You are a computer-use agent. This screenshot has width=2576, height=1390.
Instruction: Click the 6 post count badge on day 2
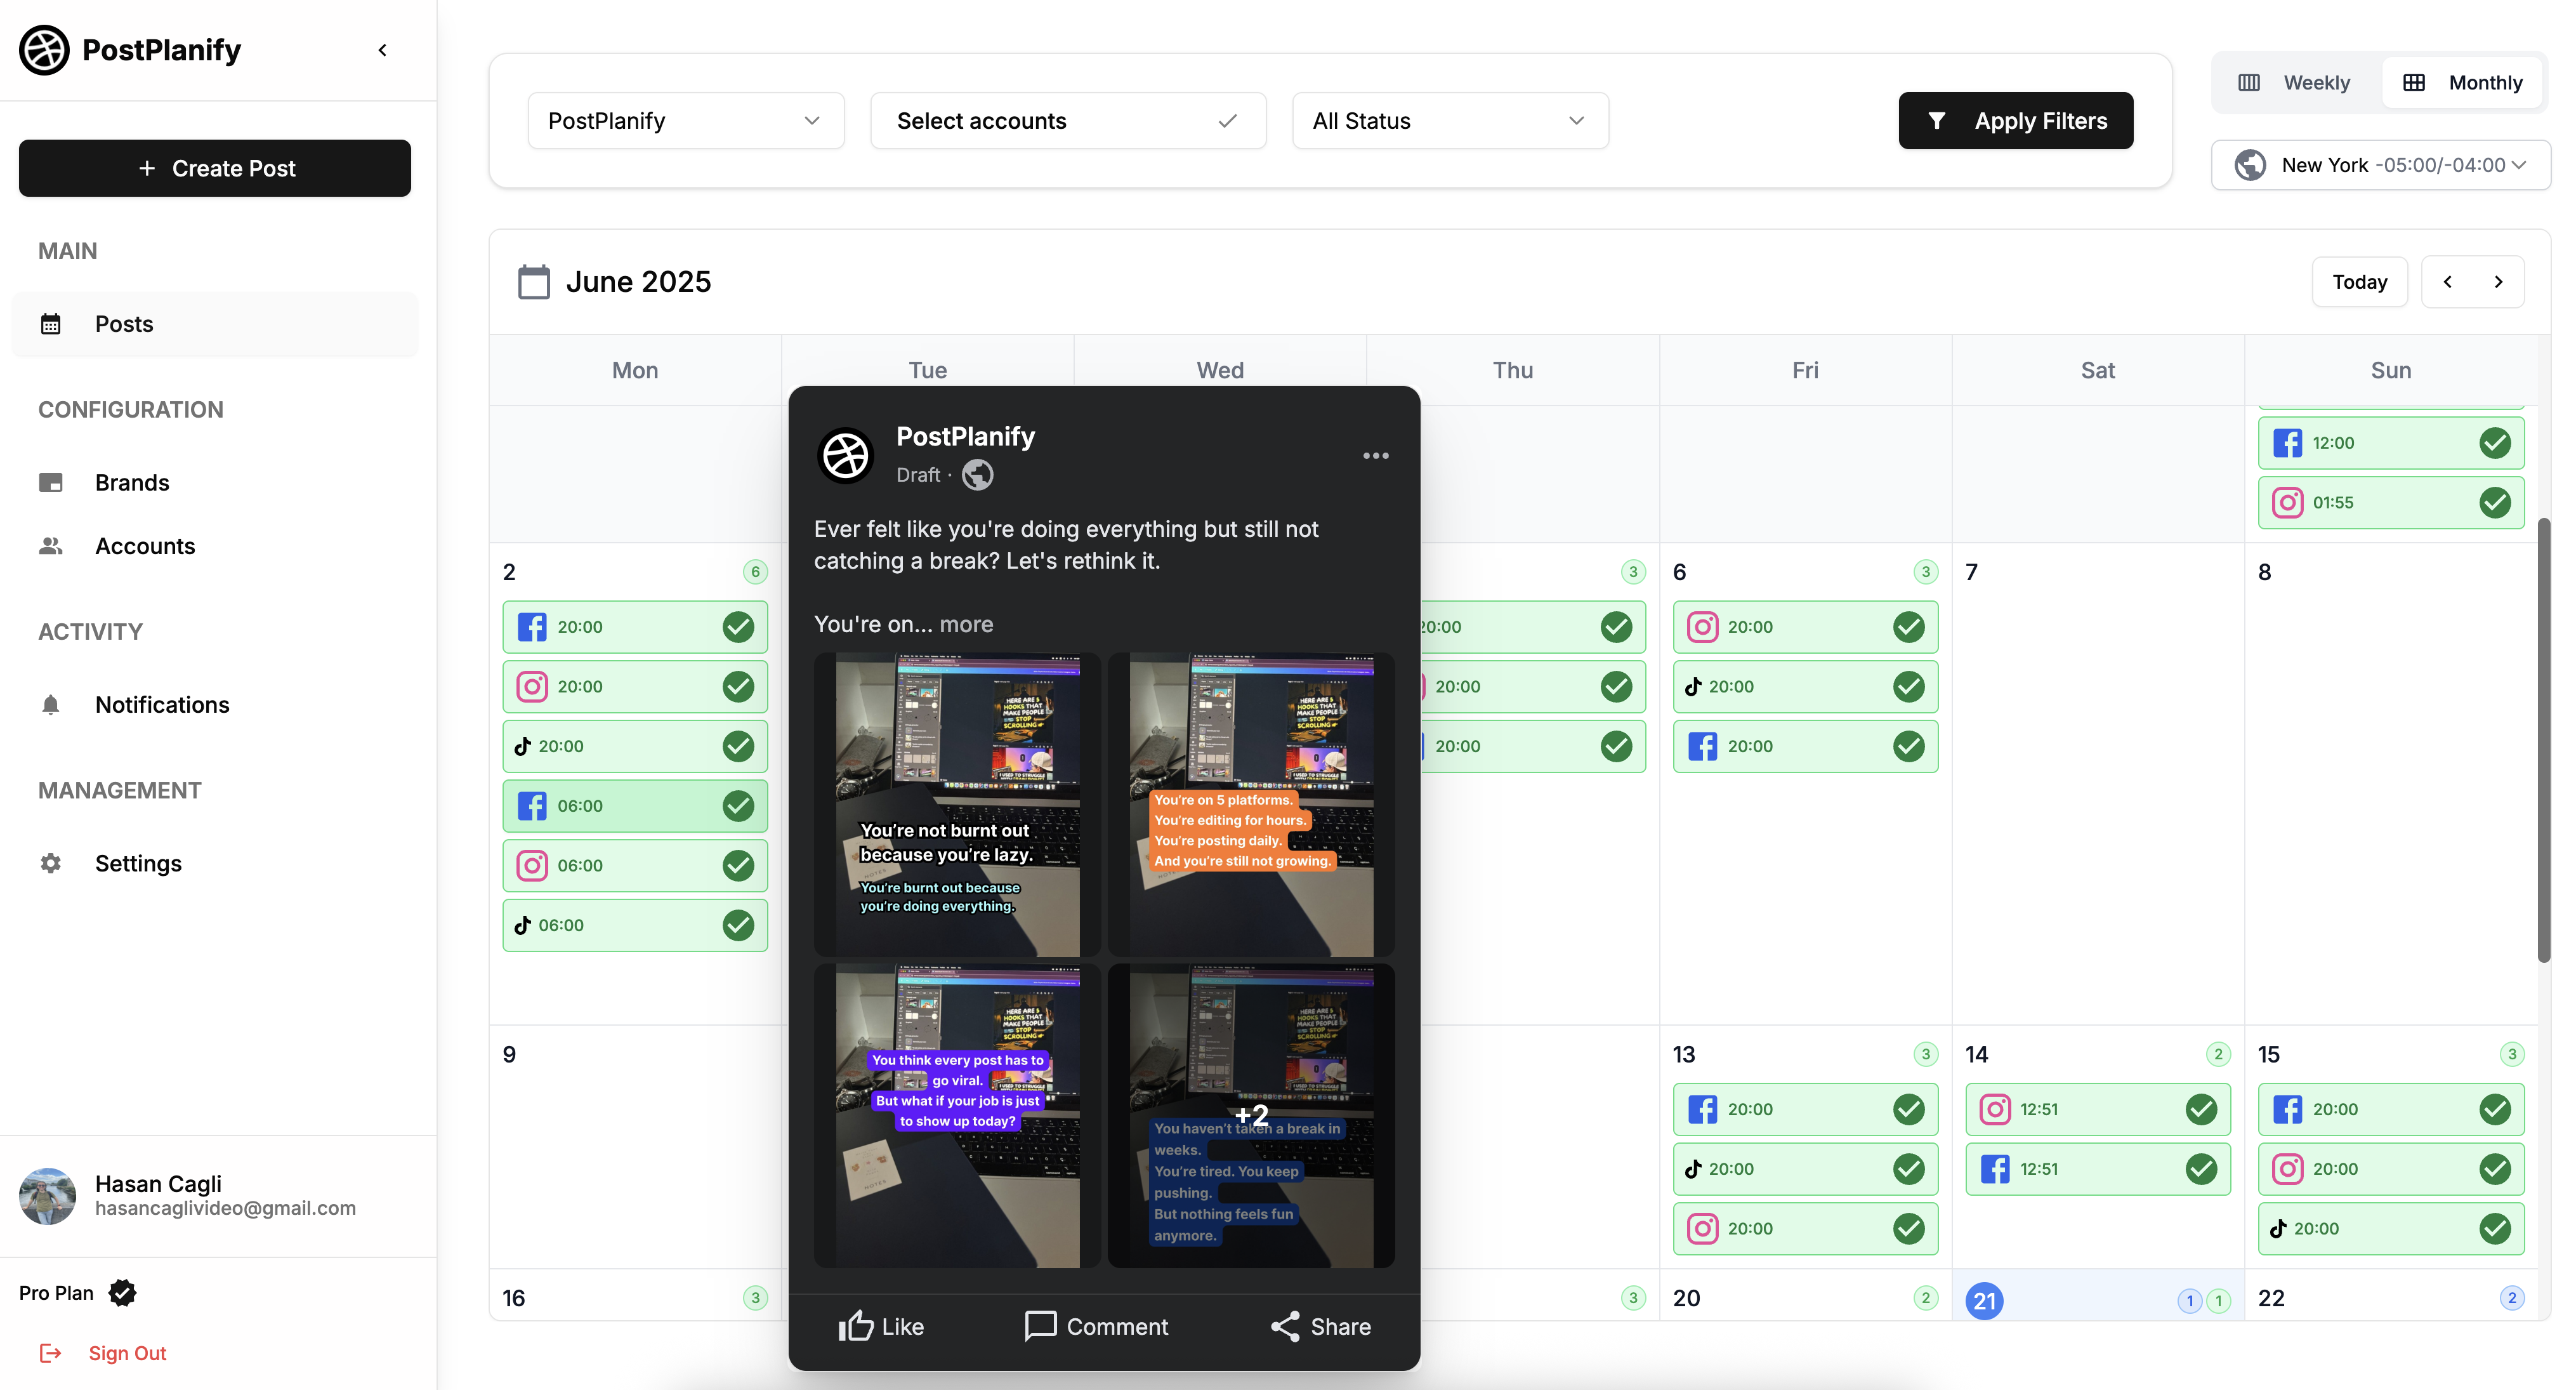click(x=755, y=572)
